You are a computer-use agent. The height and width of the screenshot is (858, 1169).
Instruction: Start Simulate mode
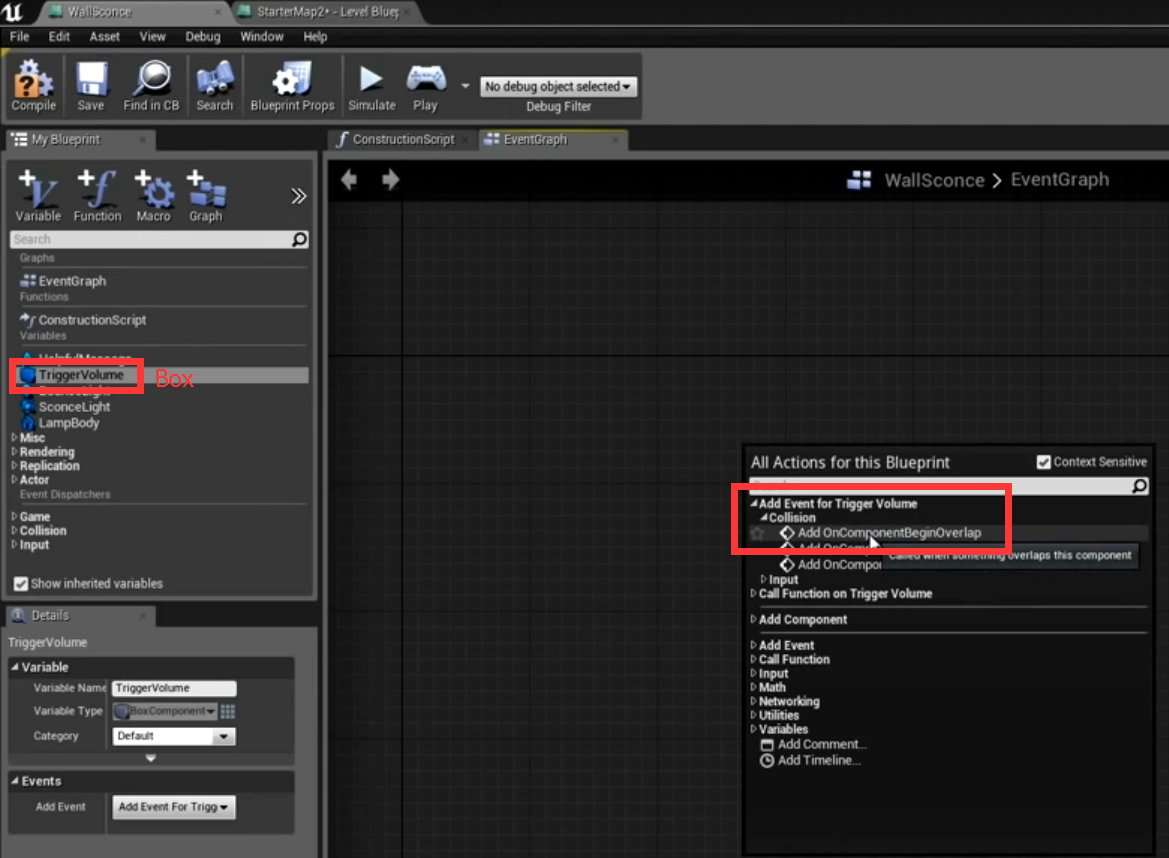click(x=371, y=86)
